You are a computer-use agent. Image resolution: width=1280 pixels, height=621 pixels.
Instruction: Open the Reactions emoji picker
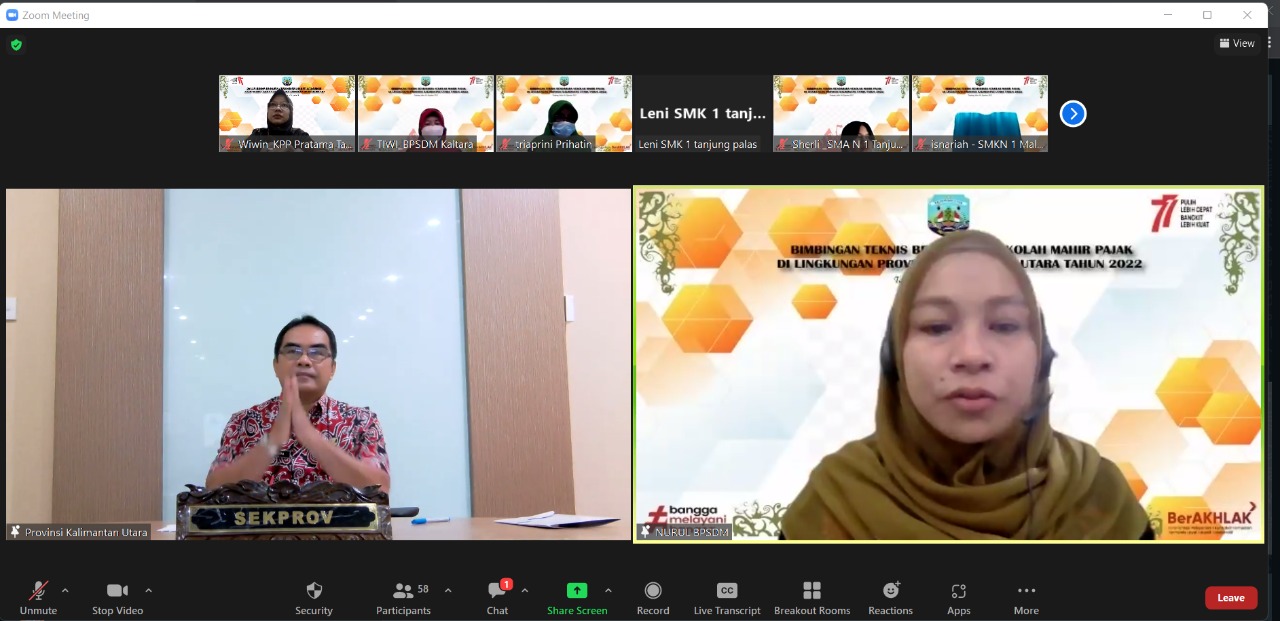click(890, 597)
